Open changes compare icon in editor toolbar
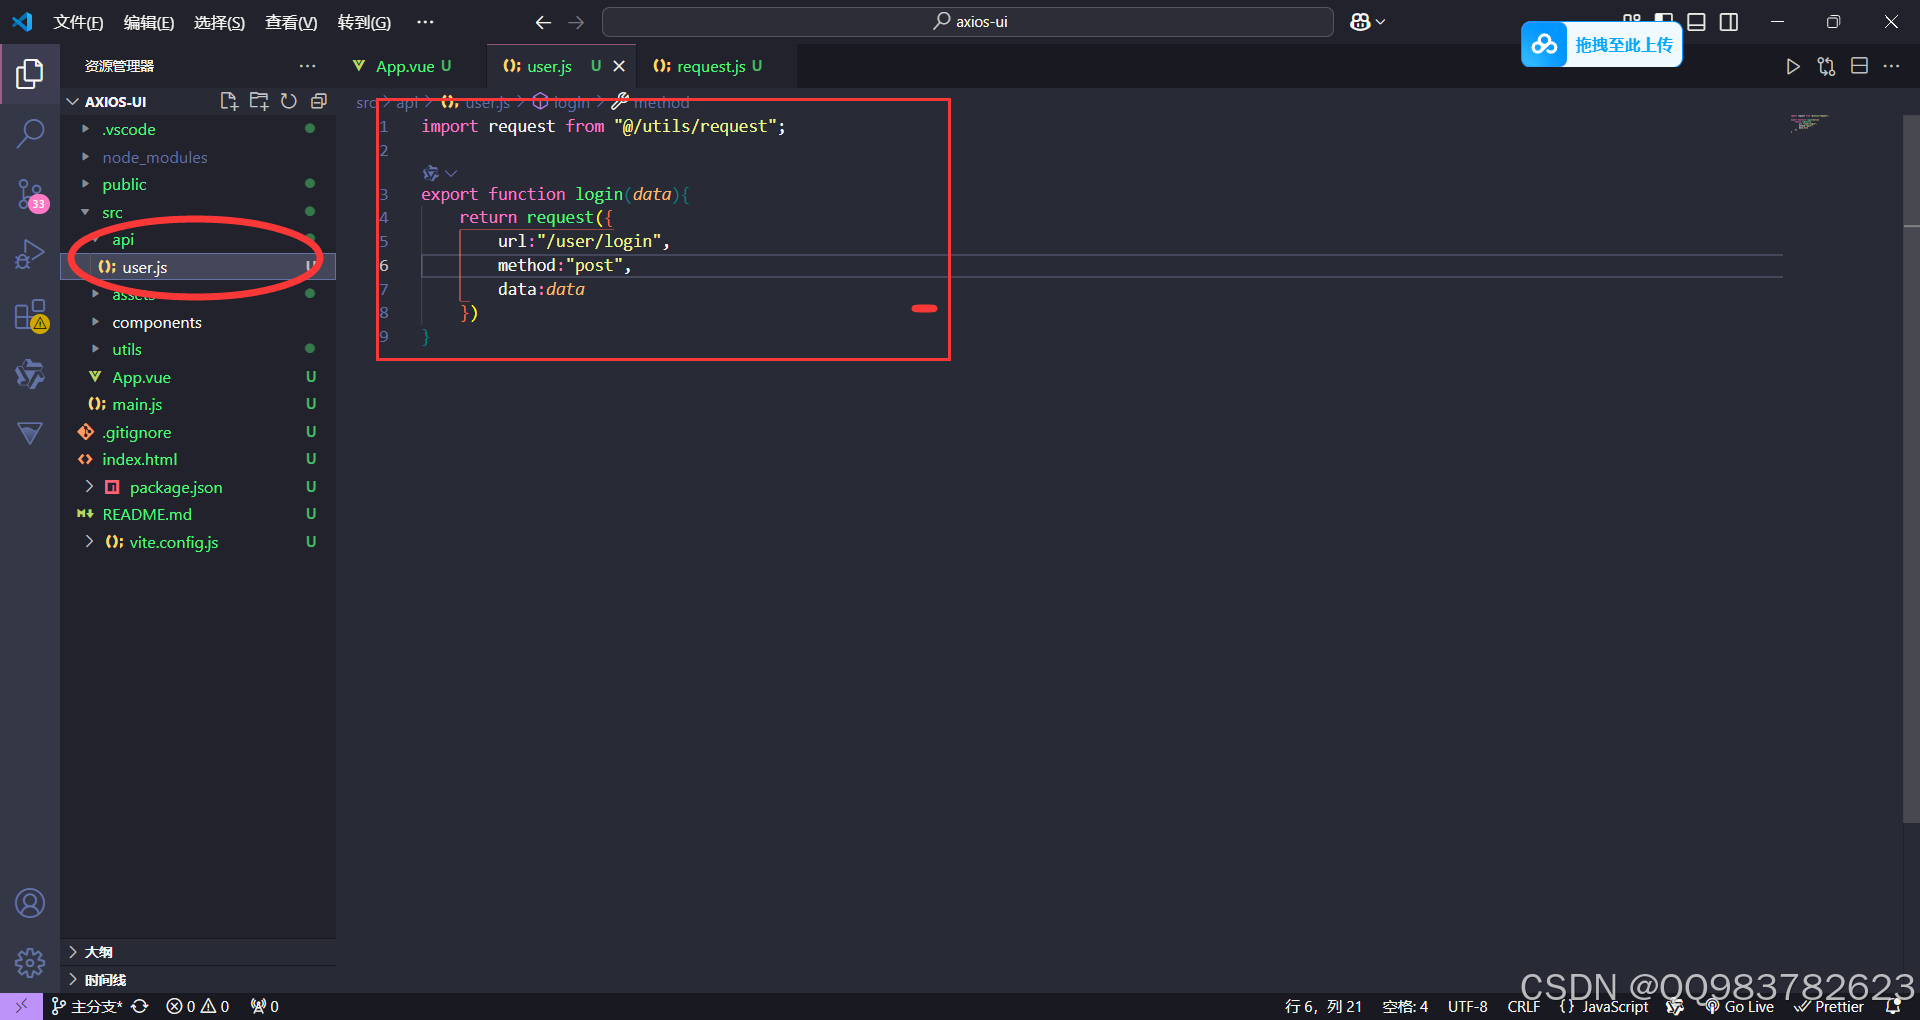This screenshot has height=1020, width=1920. (1827, 66)
